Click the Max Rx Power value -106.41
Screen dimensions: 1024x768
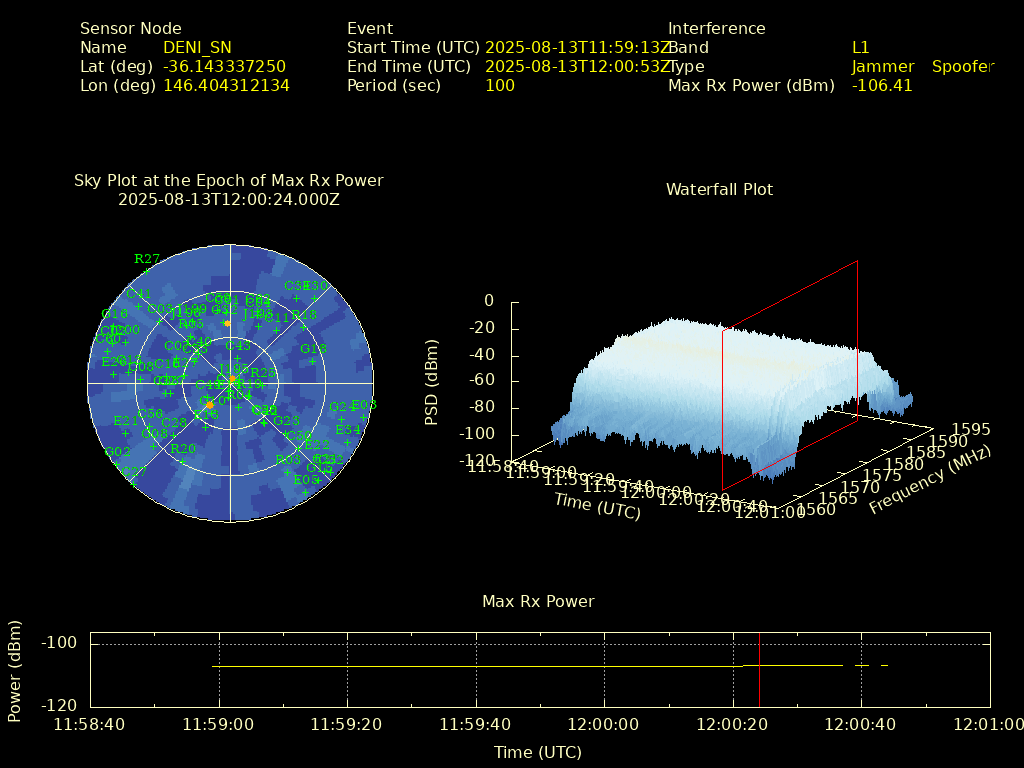click(881, 86)
